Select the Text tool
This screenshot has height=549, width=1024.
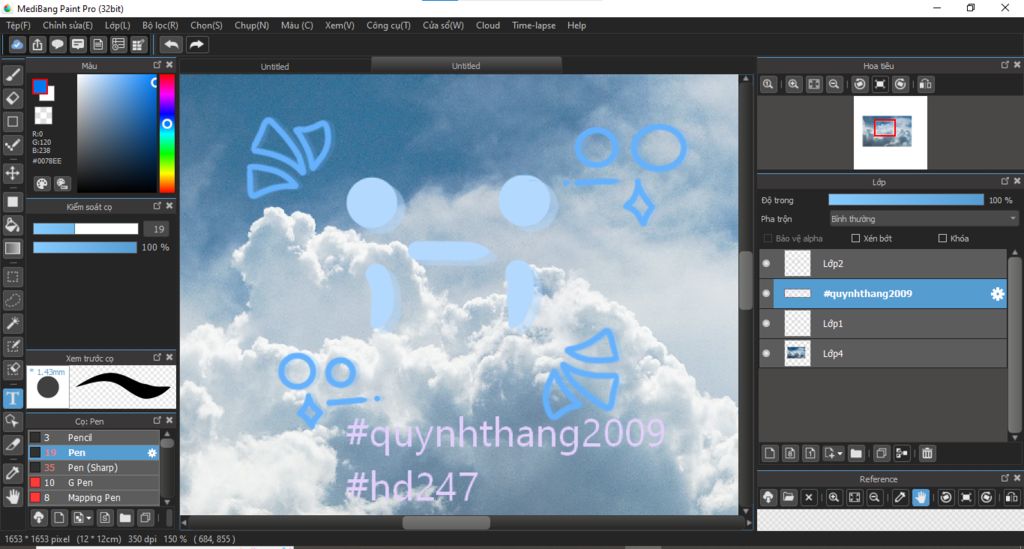12,398
